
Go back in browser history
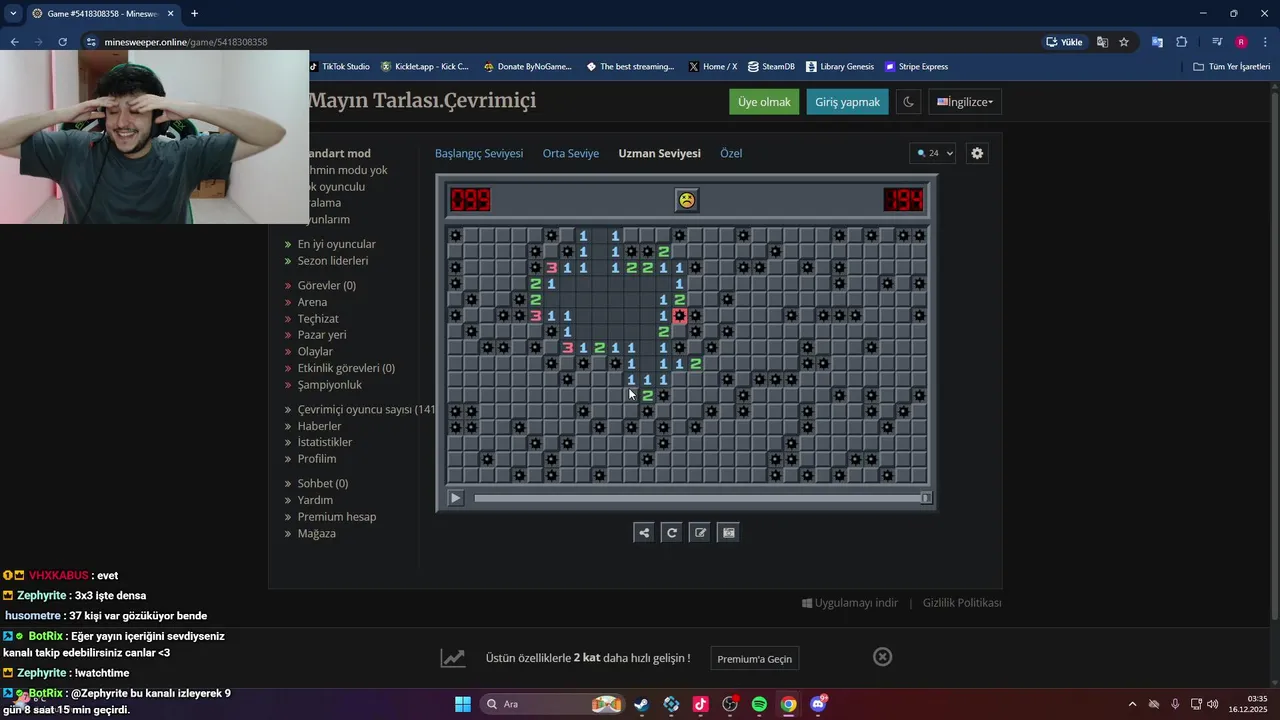15,42
